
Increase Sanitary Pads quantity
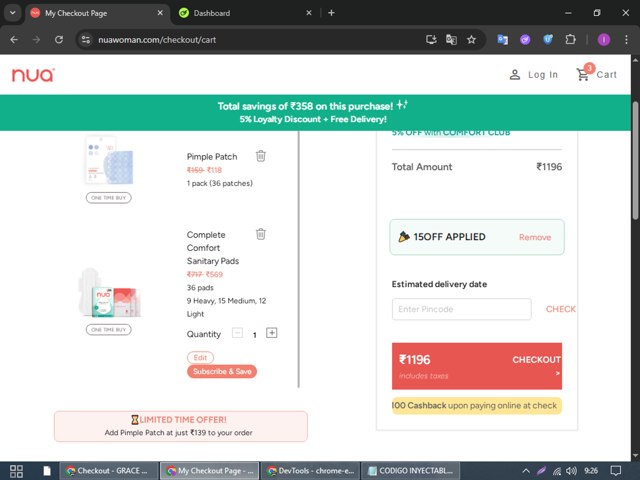click(271, 333)
